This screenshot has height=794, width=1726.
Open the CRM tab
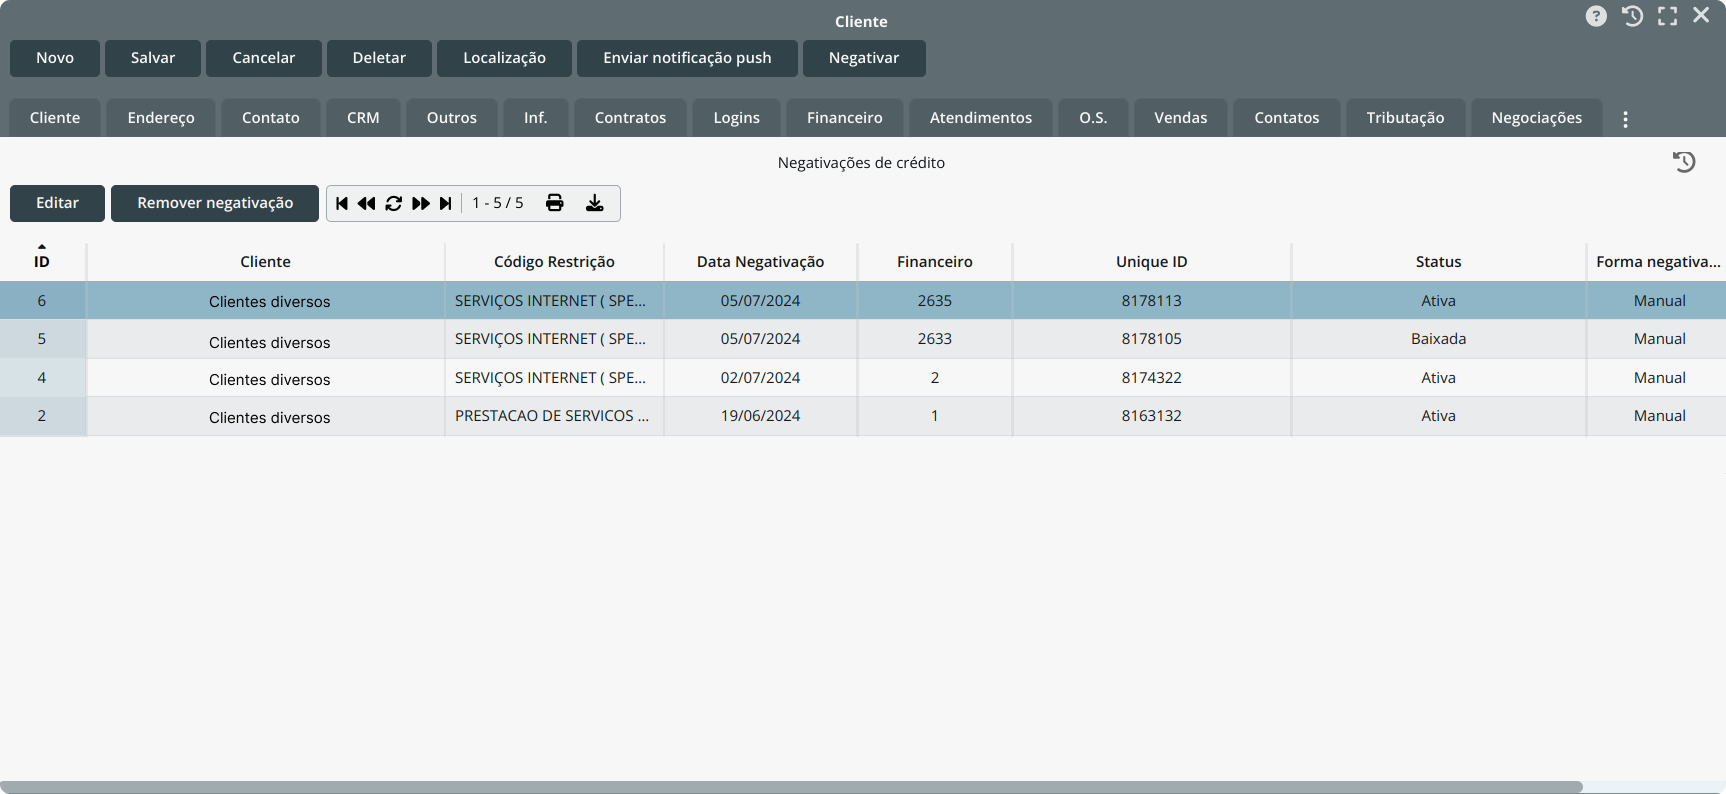pos(363,118)
